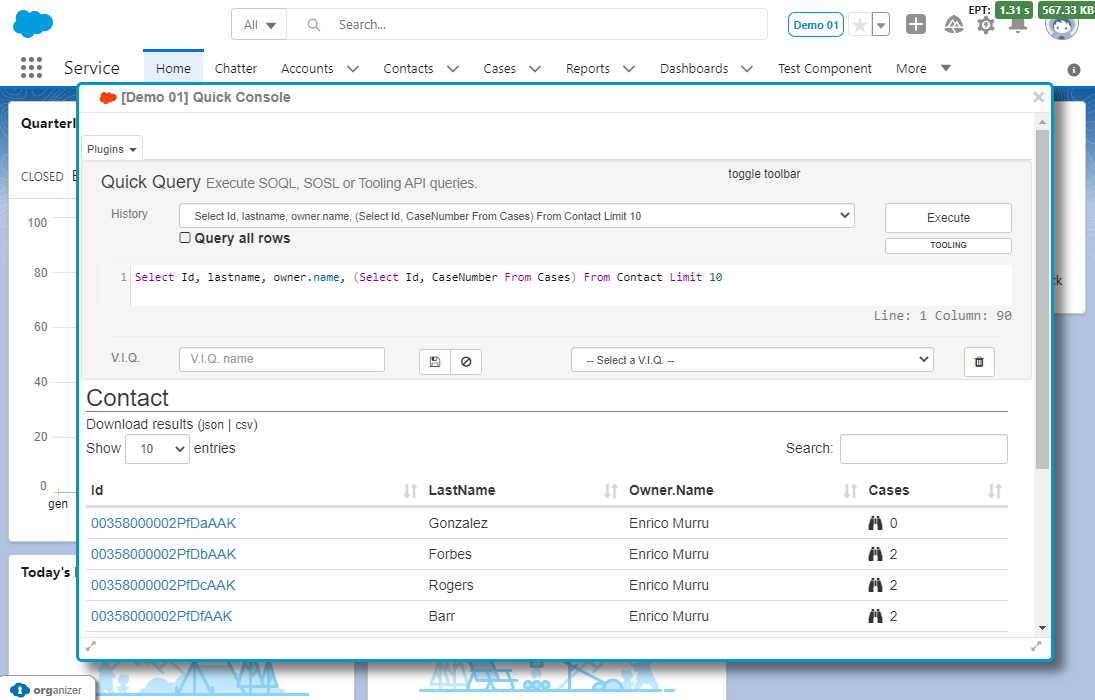1095x700 pixels.
Task: Open the query History dropdown
Action: point(517,216)
